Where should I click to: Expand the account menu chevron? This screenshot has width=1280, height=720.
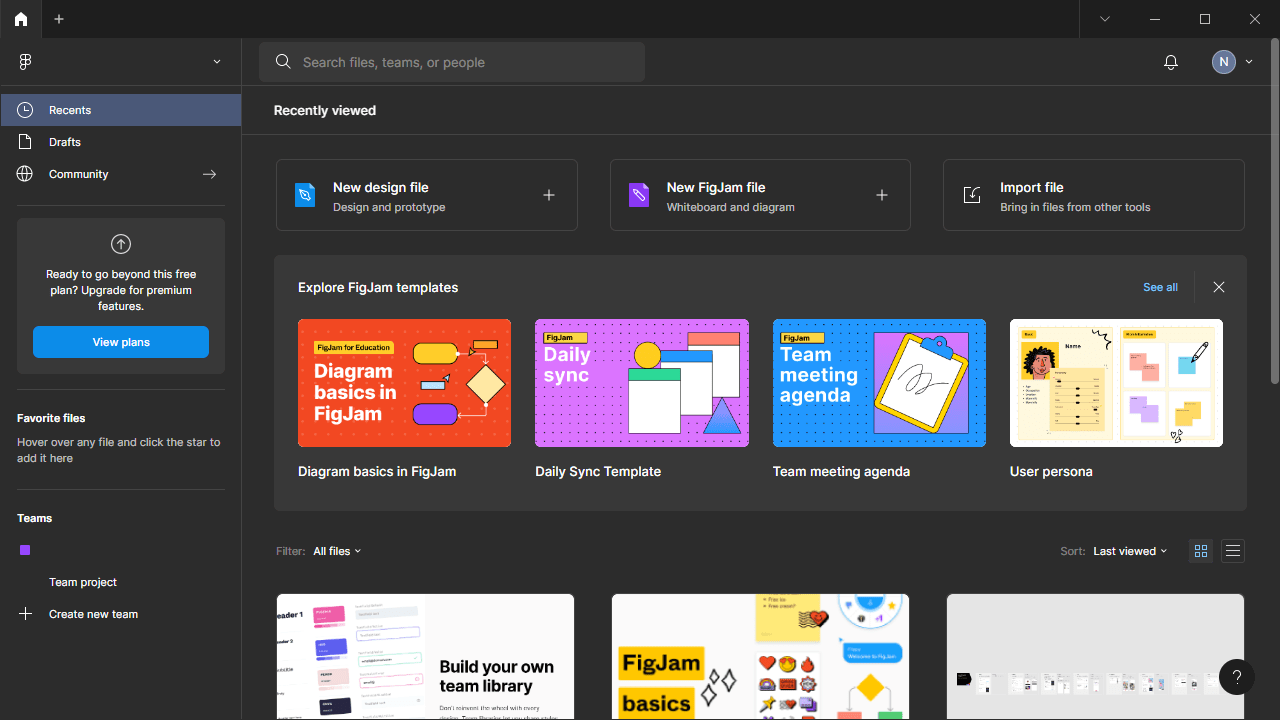coord(1249,62)
